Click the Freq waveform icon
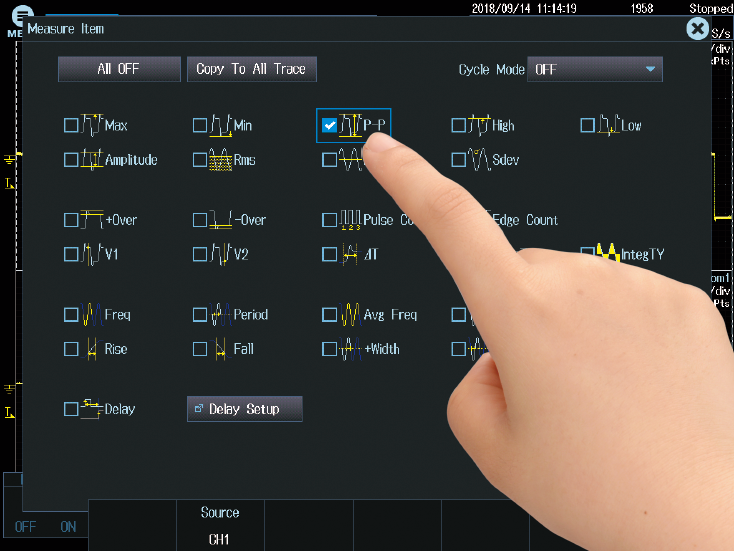Viewport: 734px width, 551px height. pos(92,314)
